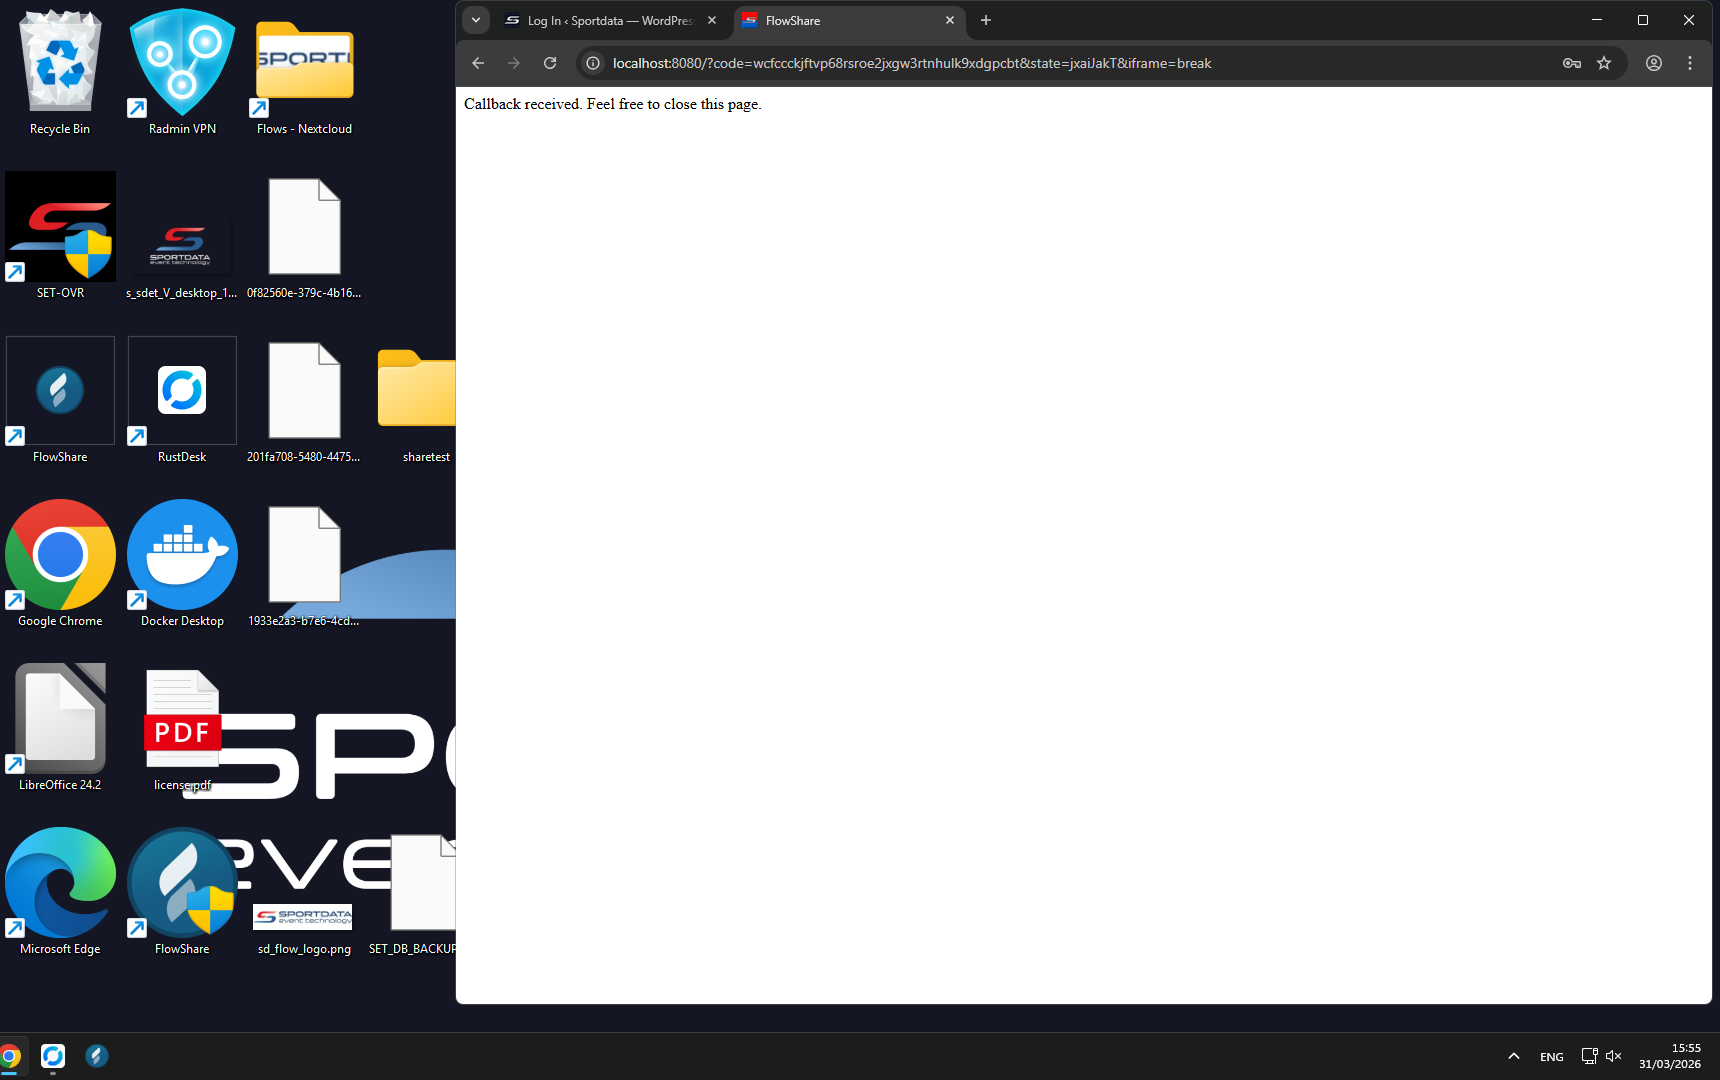The width and height of the screenshot is (1720, 1080).
Task: Bookmark this page with the star icon
Action: 1604,63
